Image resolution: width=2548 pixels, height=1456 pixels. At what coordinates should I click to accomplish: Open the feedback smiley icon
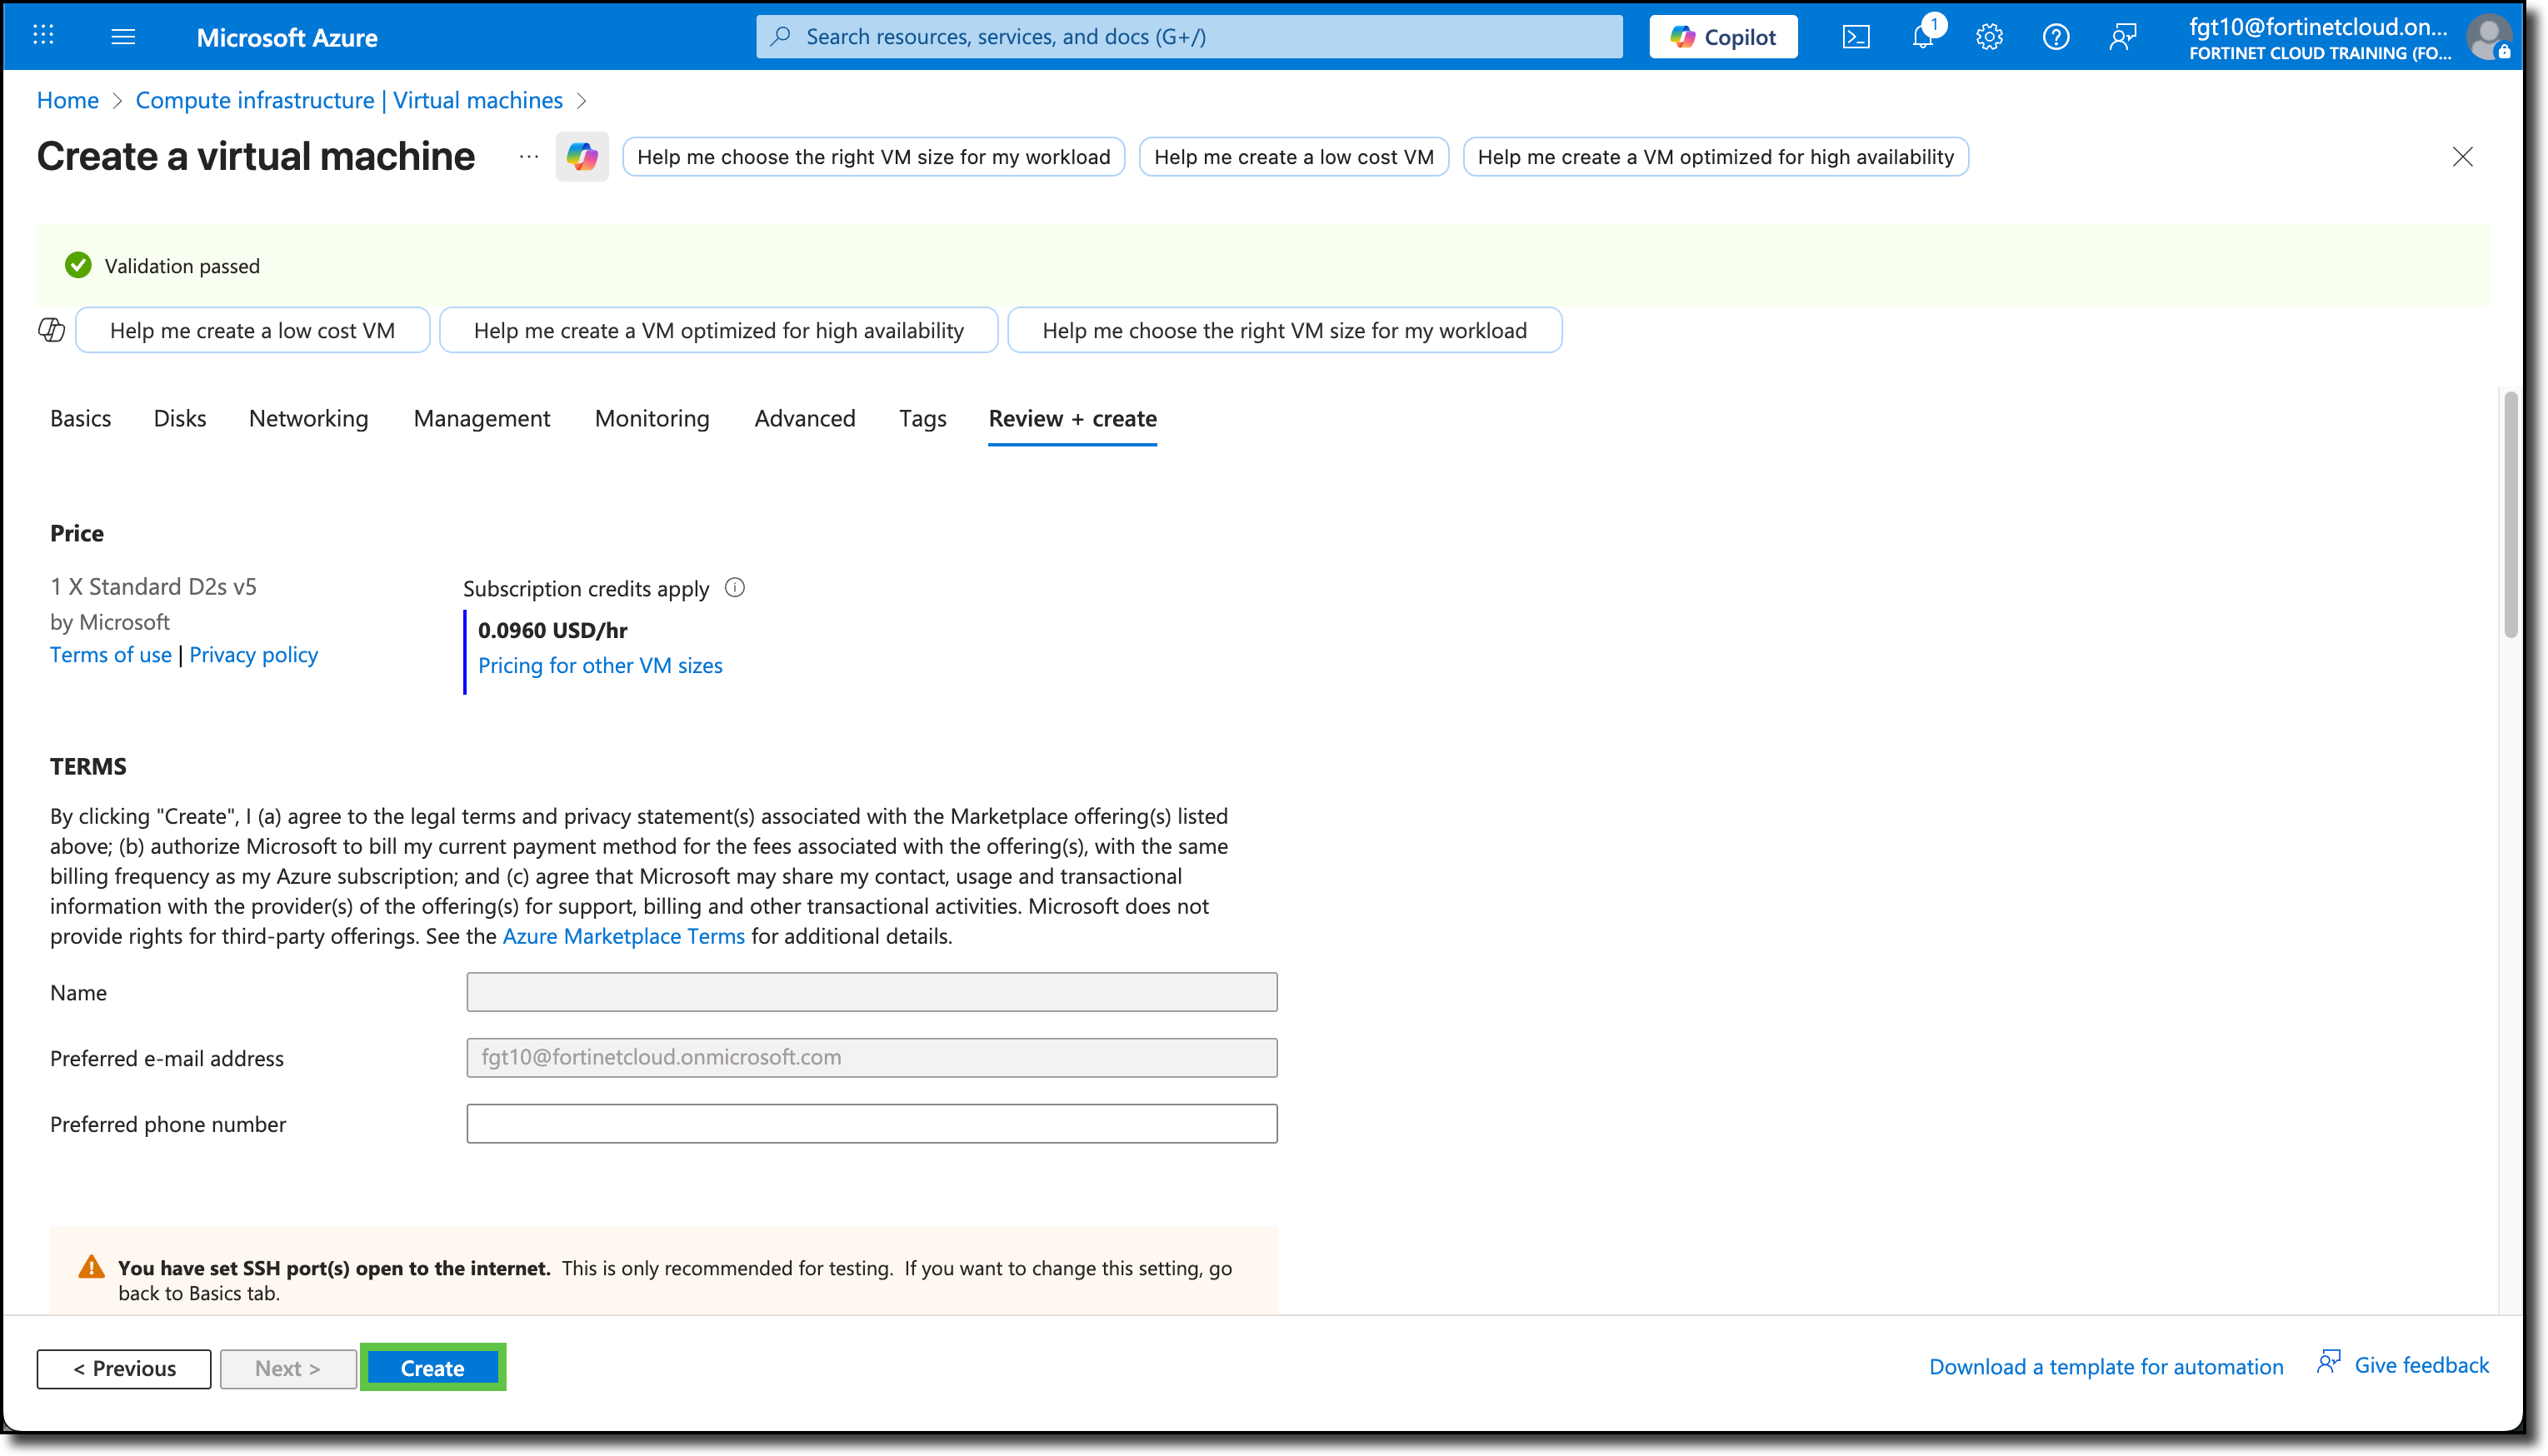point(2122,36)
